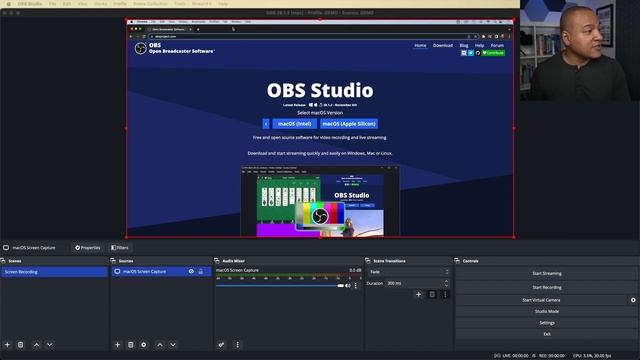Move source up in Sources panel

point(160,345)
